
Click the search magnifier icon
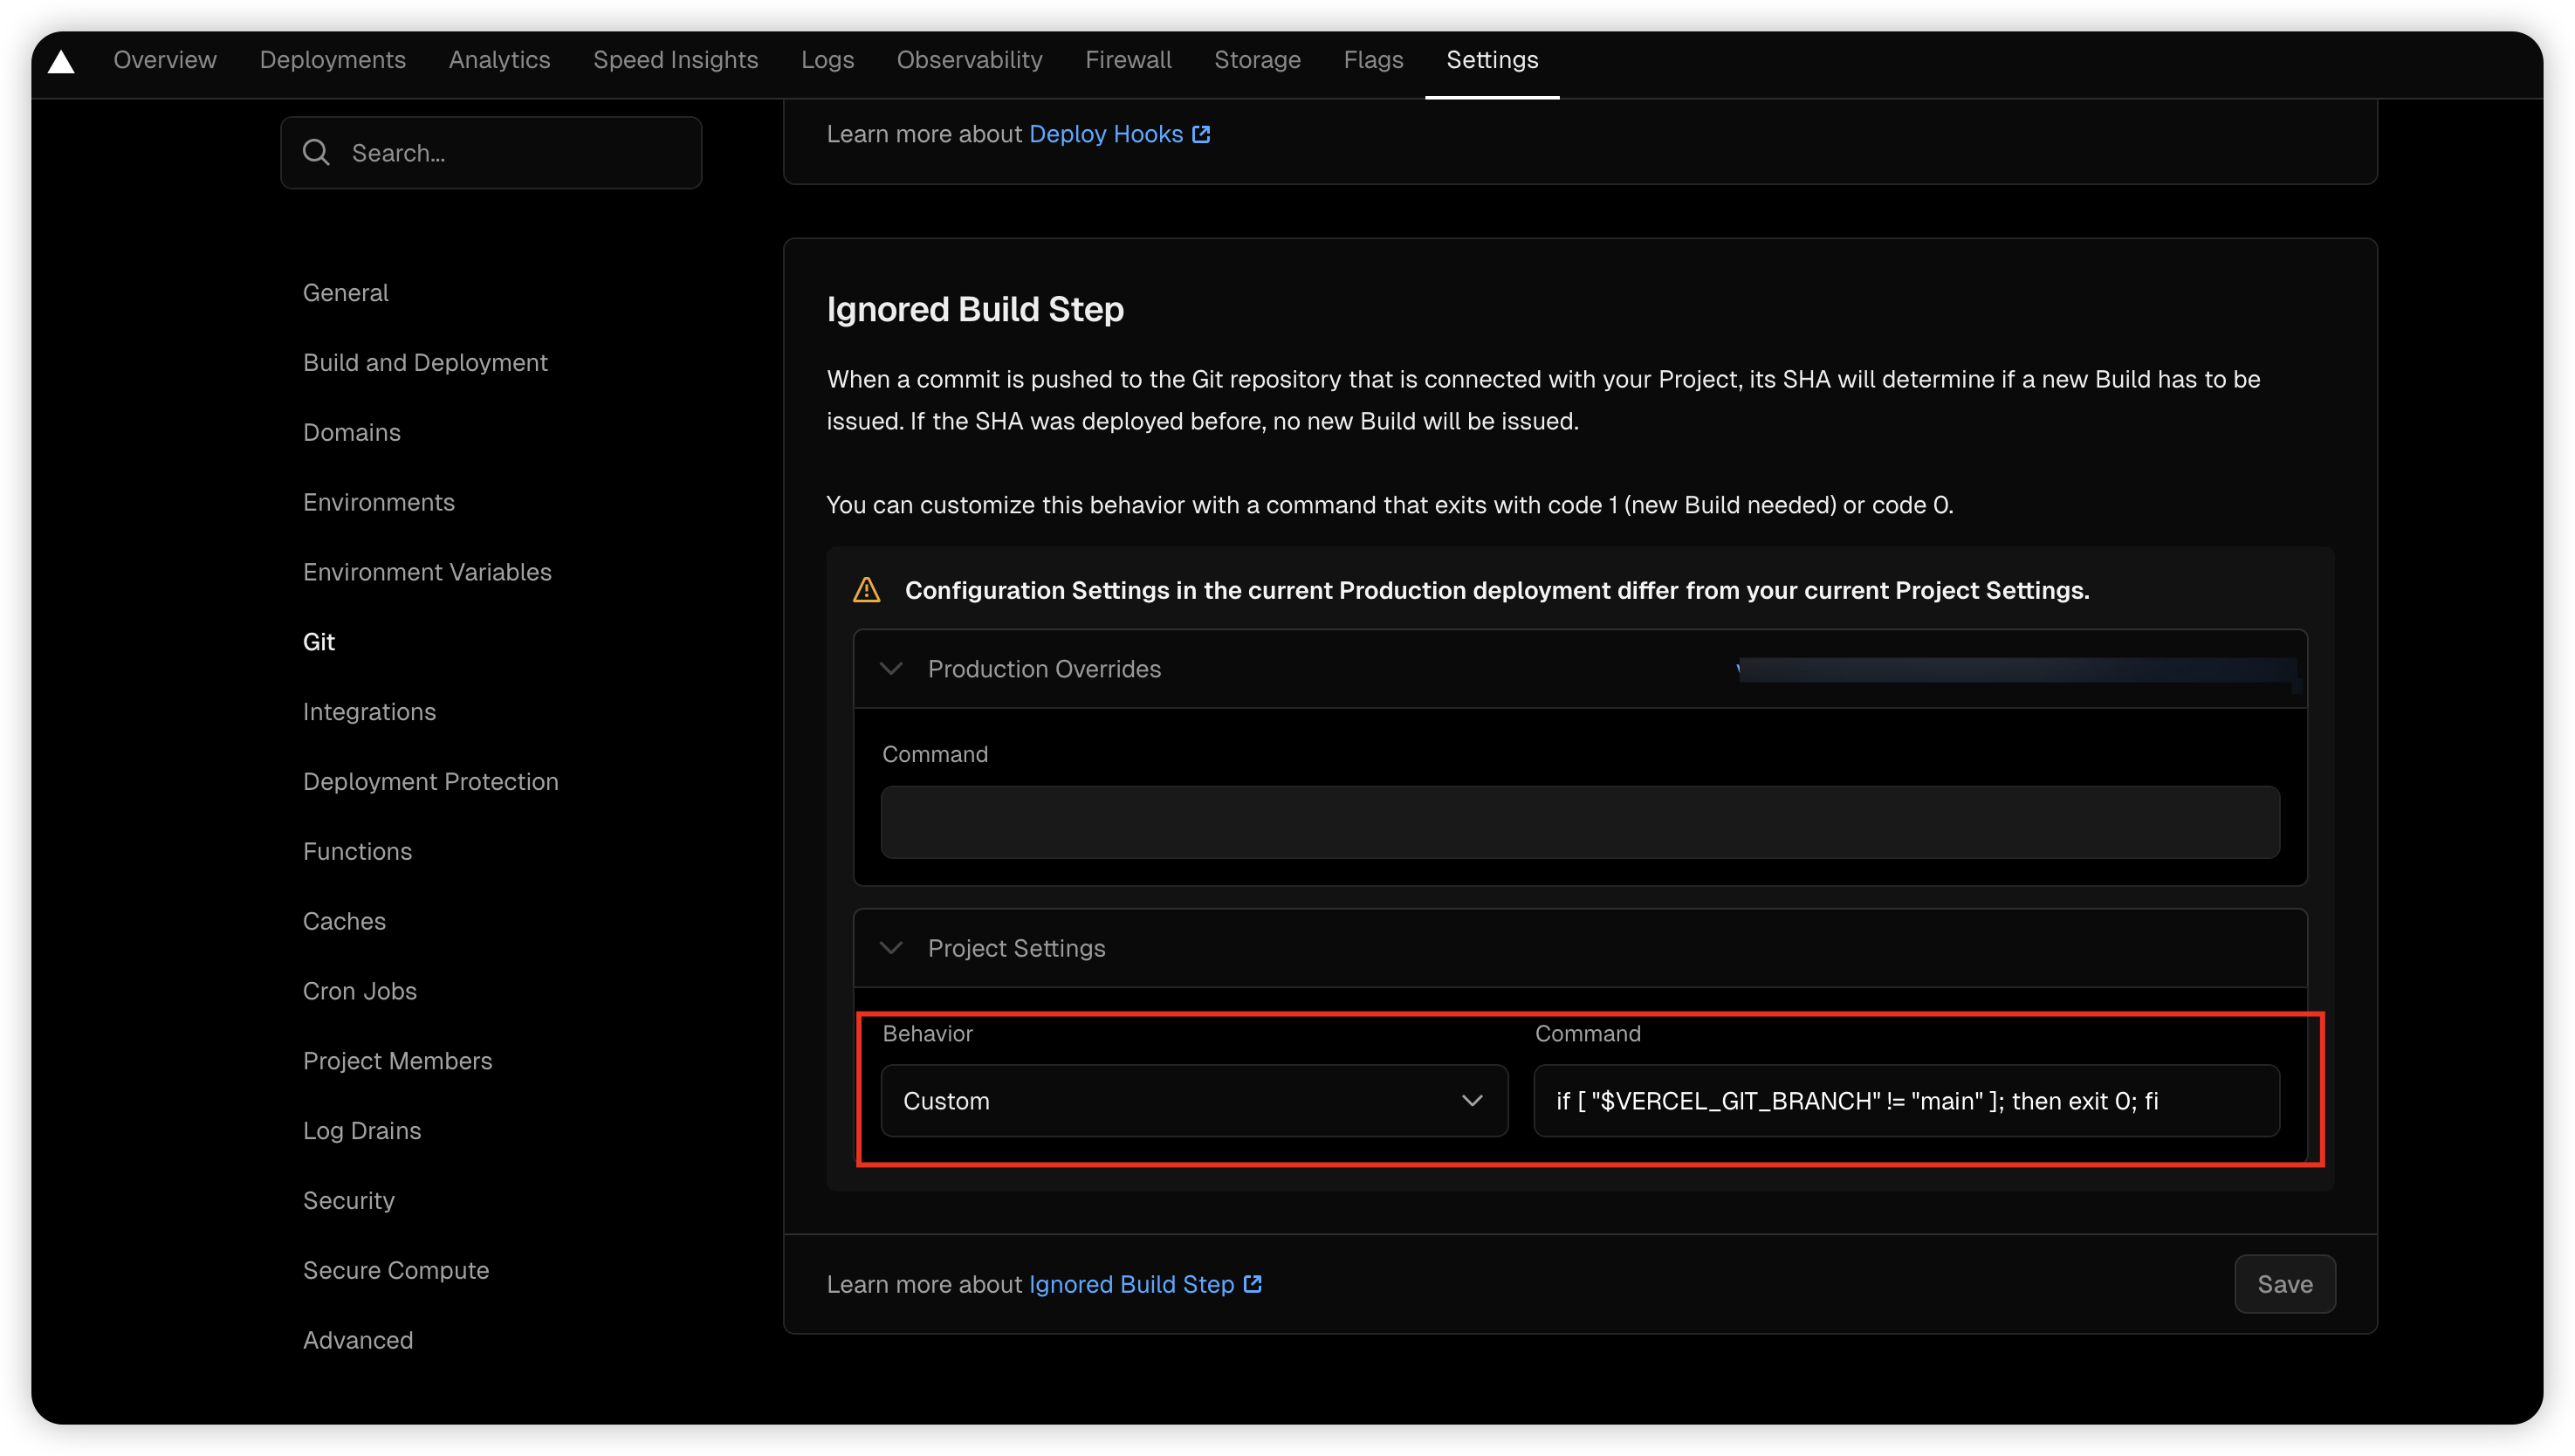tap(316, 152)
